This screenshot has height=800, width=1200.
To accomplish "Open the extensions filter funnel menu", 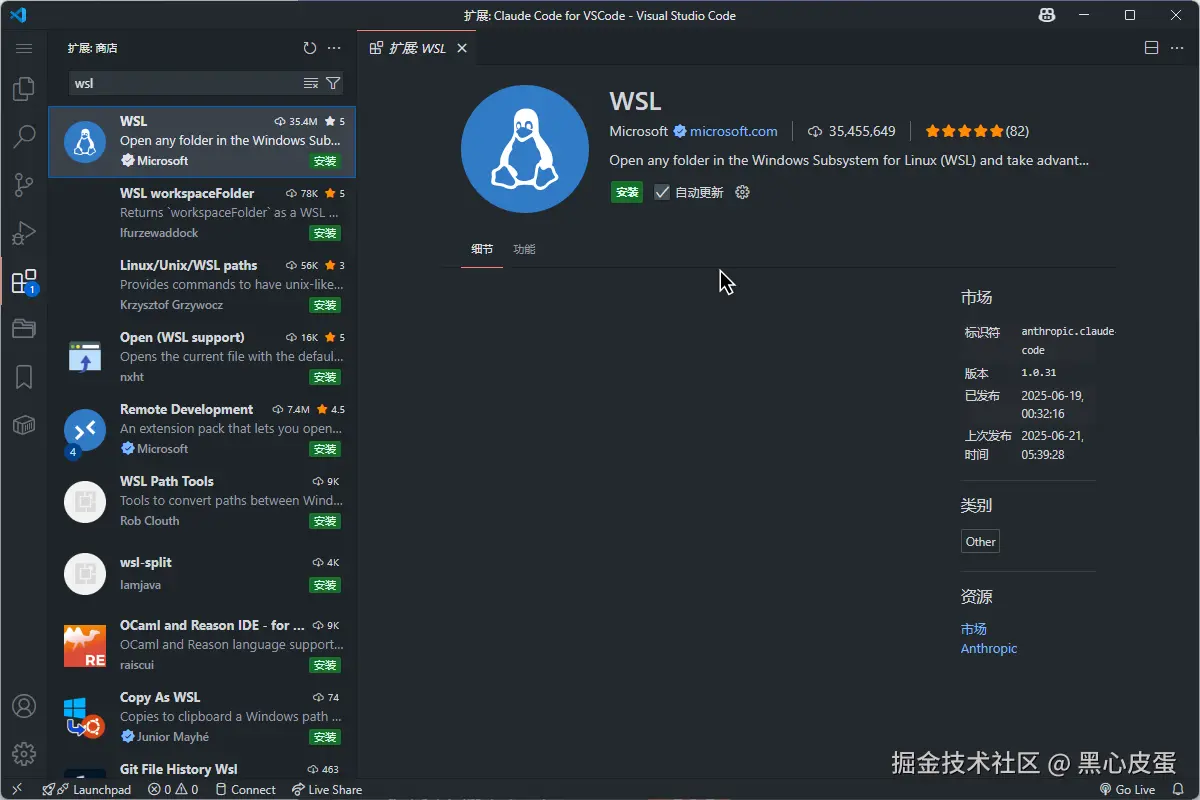I will point(333,83).
